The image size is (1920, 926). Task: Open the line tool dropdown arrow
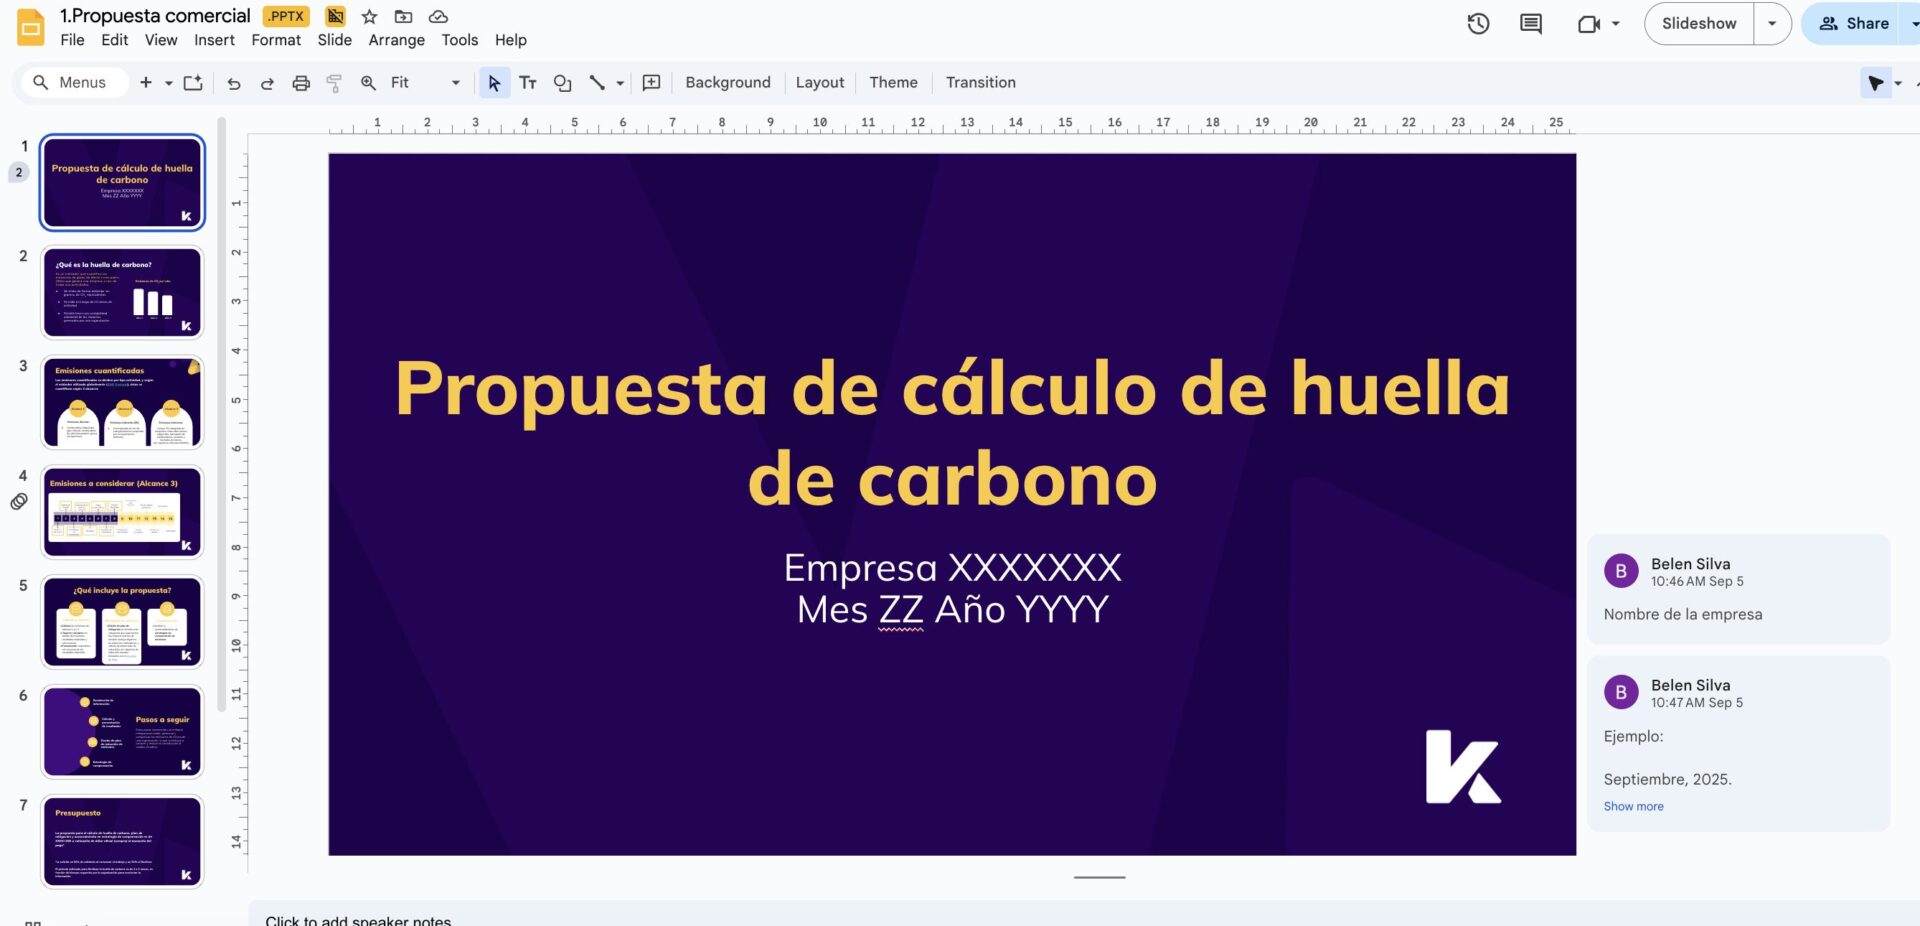click(620, 83)
